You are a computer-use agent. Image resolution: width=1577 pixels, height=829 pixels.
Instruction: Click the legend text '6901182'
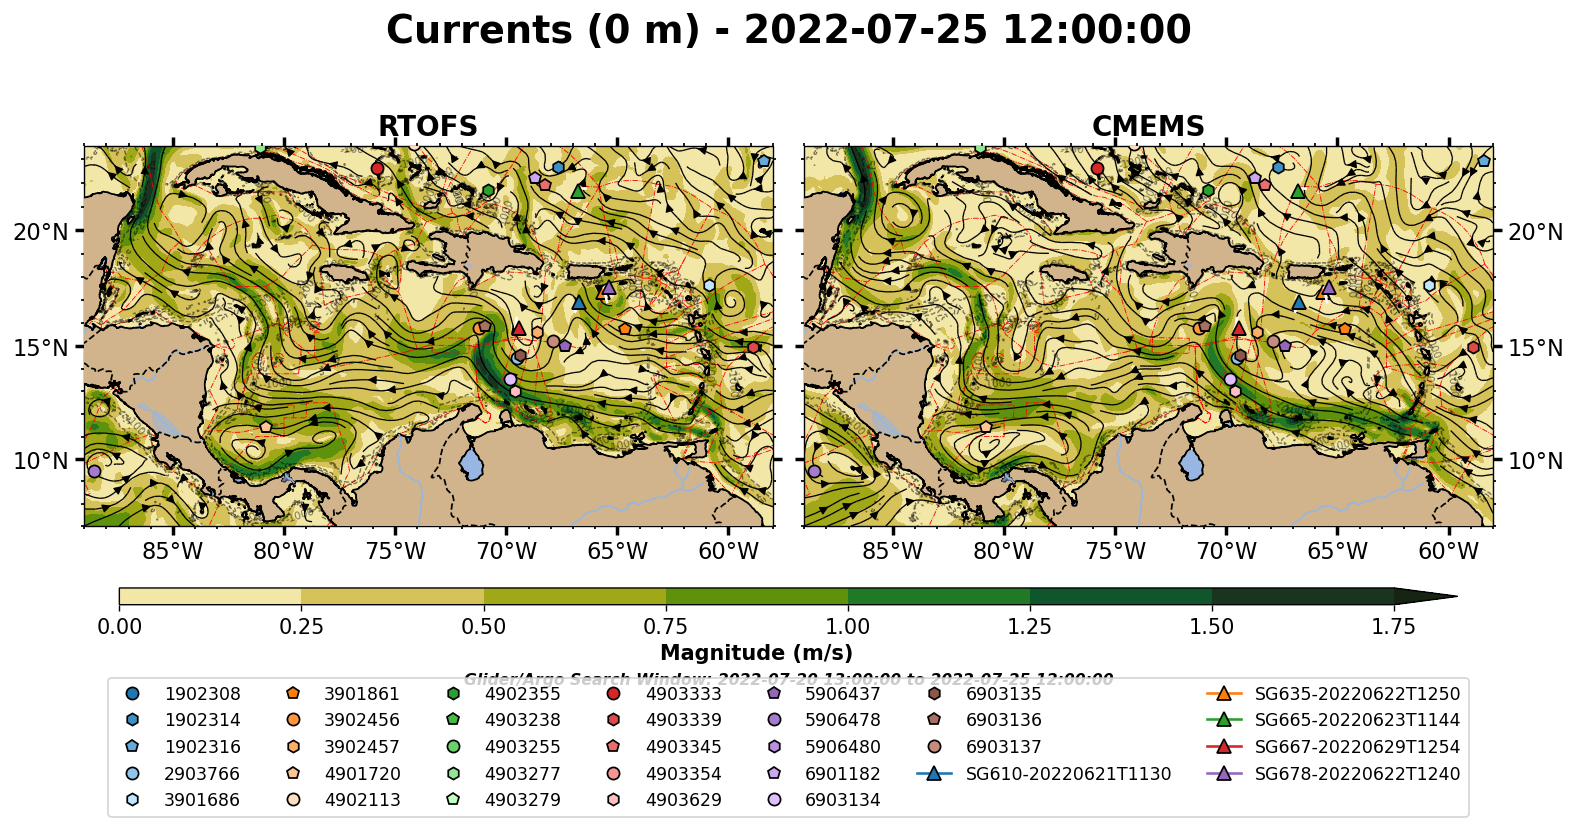click(x=843, y=773)
